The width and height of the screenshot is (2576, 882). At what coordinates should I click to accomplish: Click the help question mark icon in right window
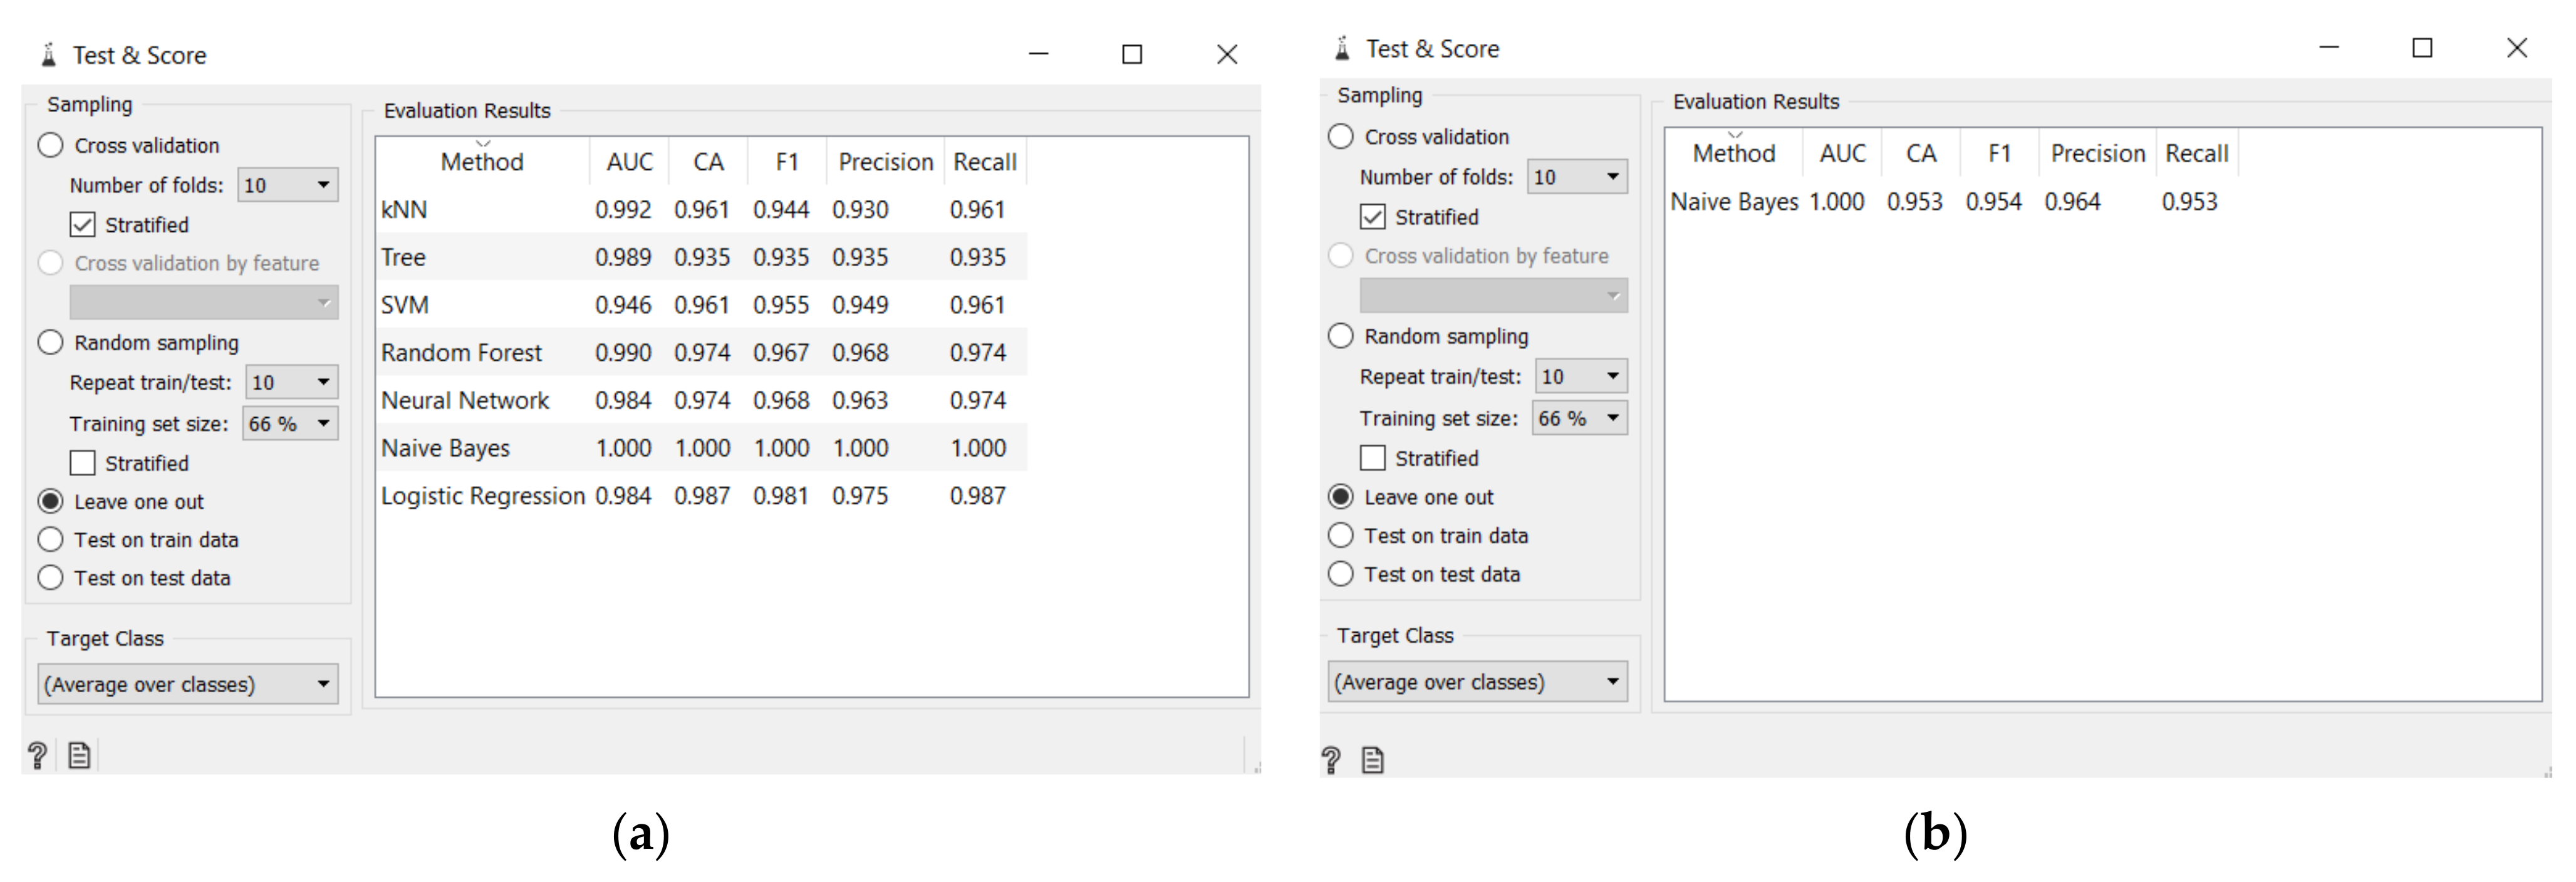(1331, 760)
